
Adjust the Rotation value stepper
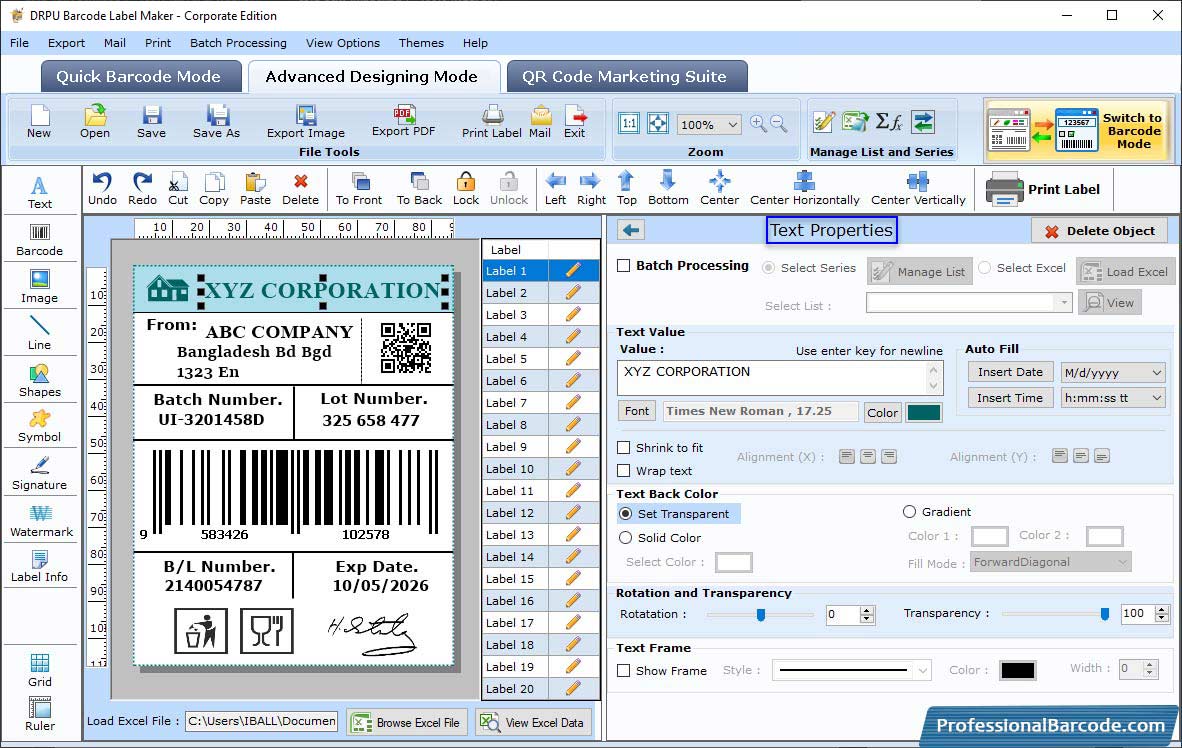867,615
